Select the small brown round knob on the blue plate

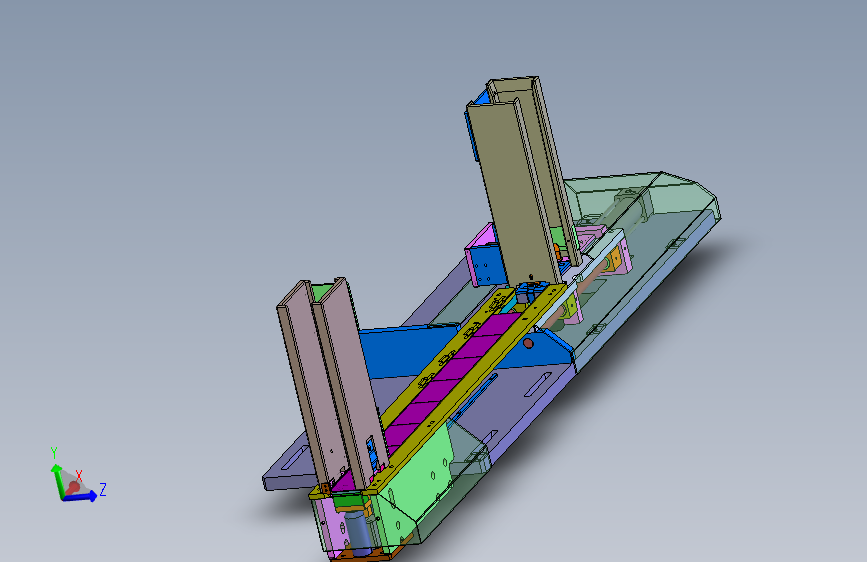click(529, 344)
